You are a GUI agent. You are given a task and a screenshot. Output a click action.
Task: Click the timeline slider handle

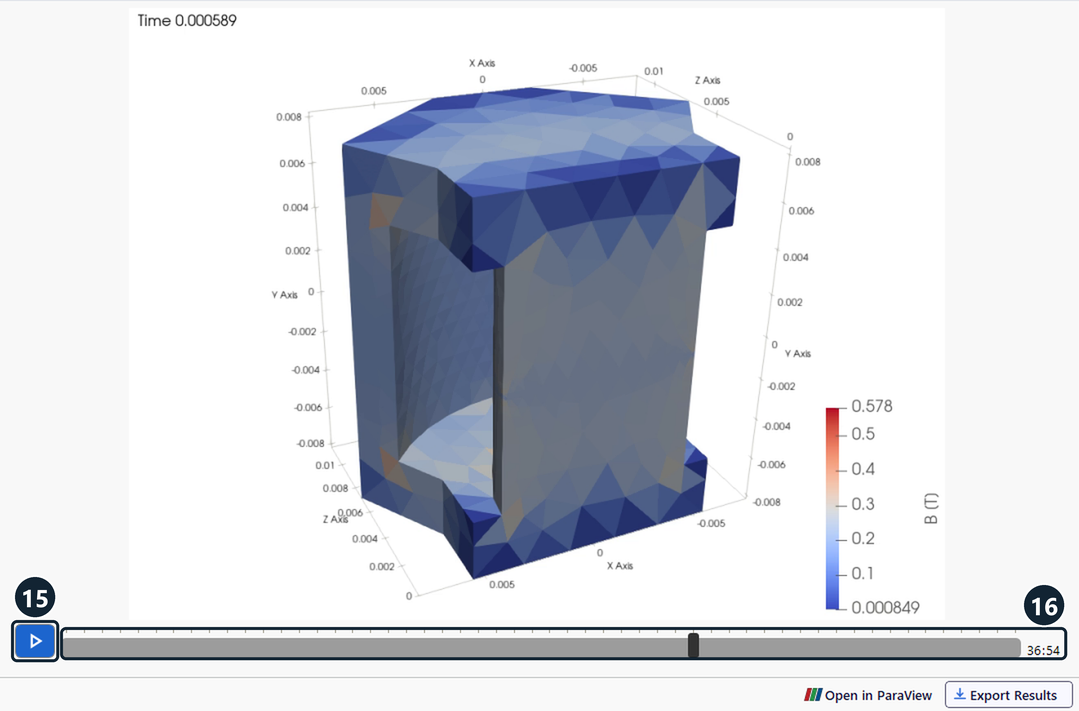pyautogui.click(x=694, y=646)
